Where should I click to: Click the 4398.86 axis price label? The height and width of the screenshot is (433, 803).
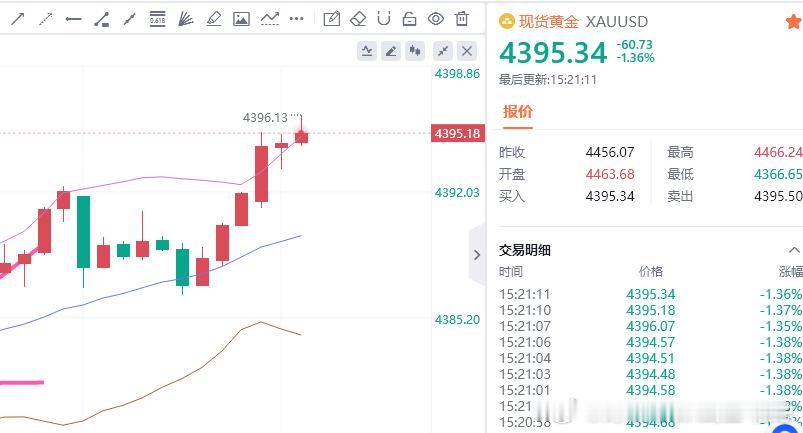(457, 74)
